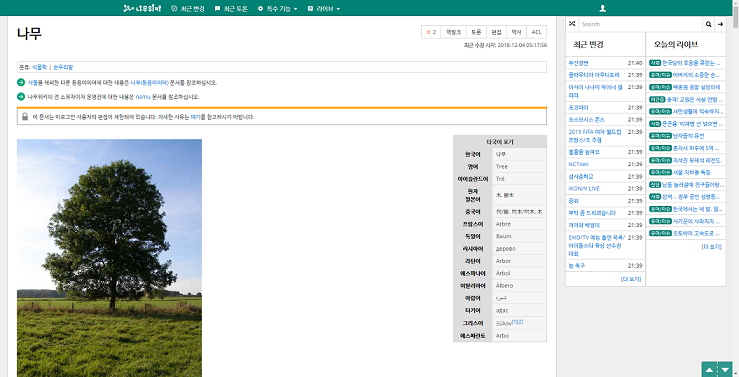Viewport: 739px width, 377px height.
Task: Open the live post starting 오토바이 고속도로
Action: (x=697, y=233)
